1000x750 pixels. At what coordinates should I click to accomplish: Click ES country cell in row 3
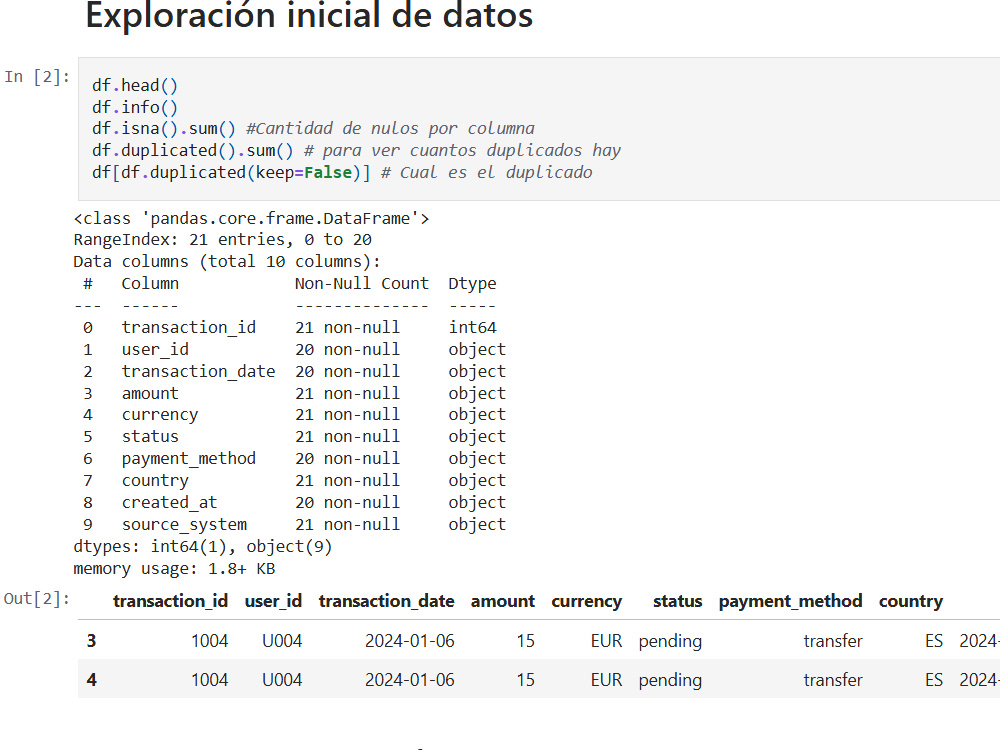(x=934, y=640)
